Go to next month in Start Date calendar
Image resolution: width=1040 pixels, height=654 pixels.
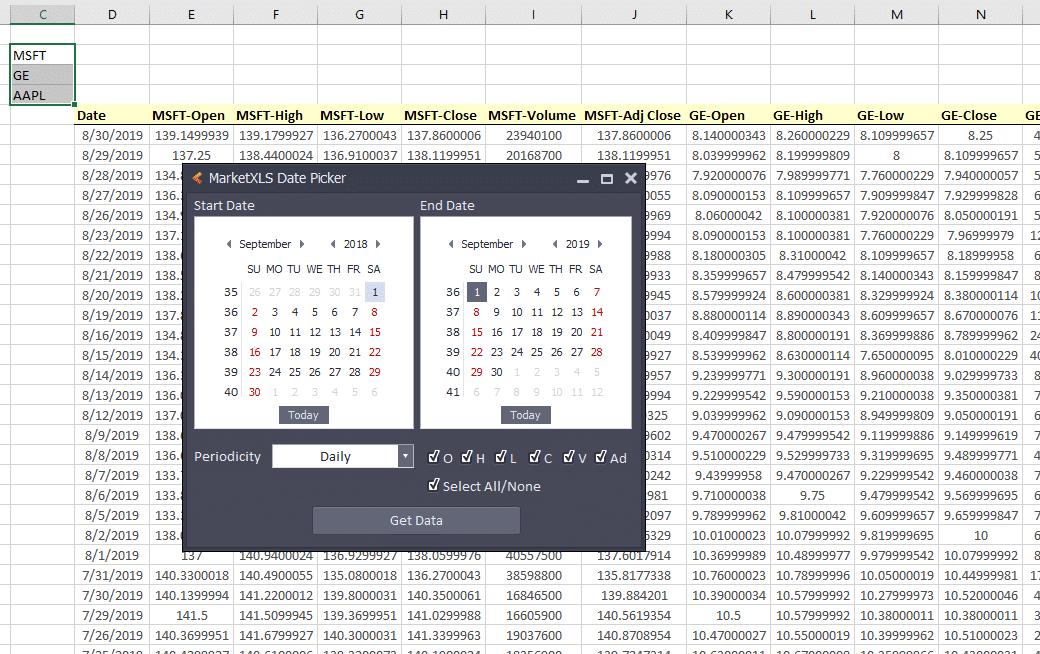tap(302, 244)
